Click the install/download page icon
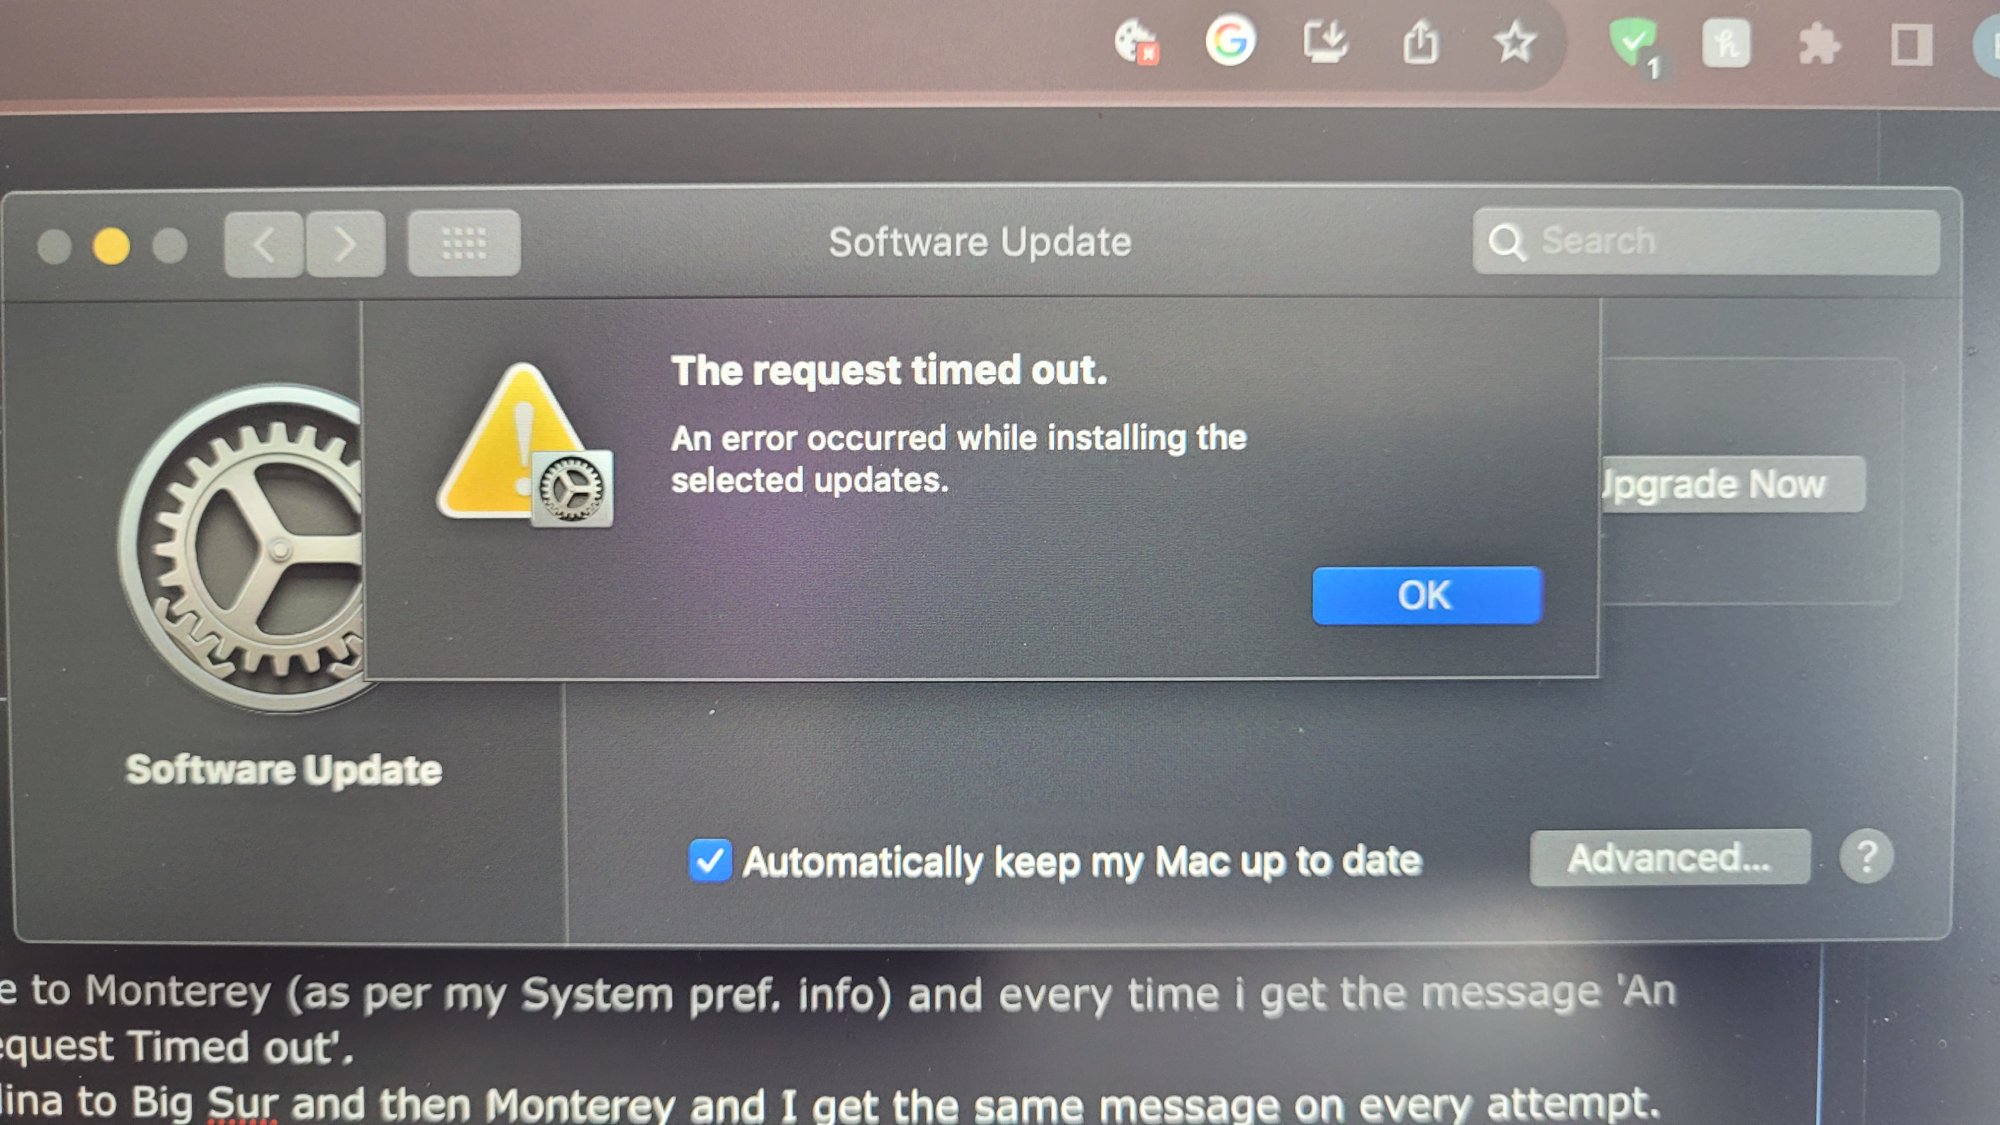 pos(1326,42)
